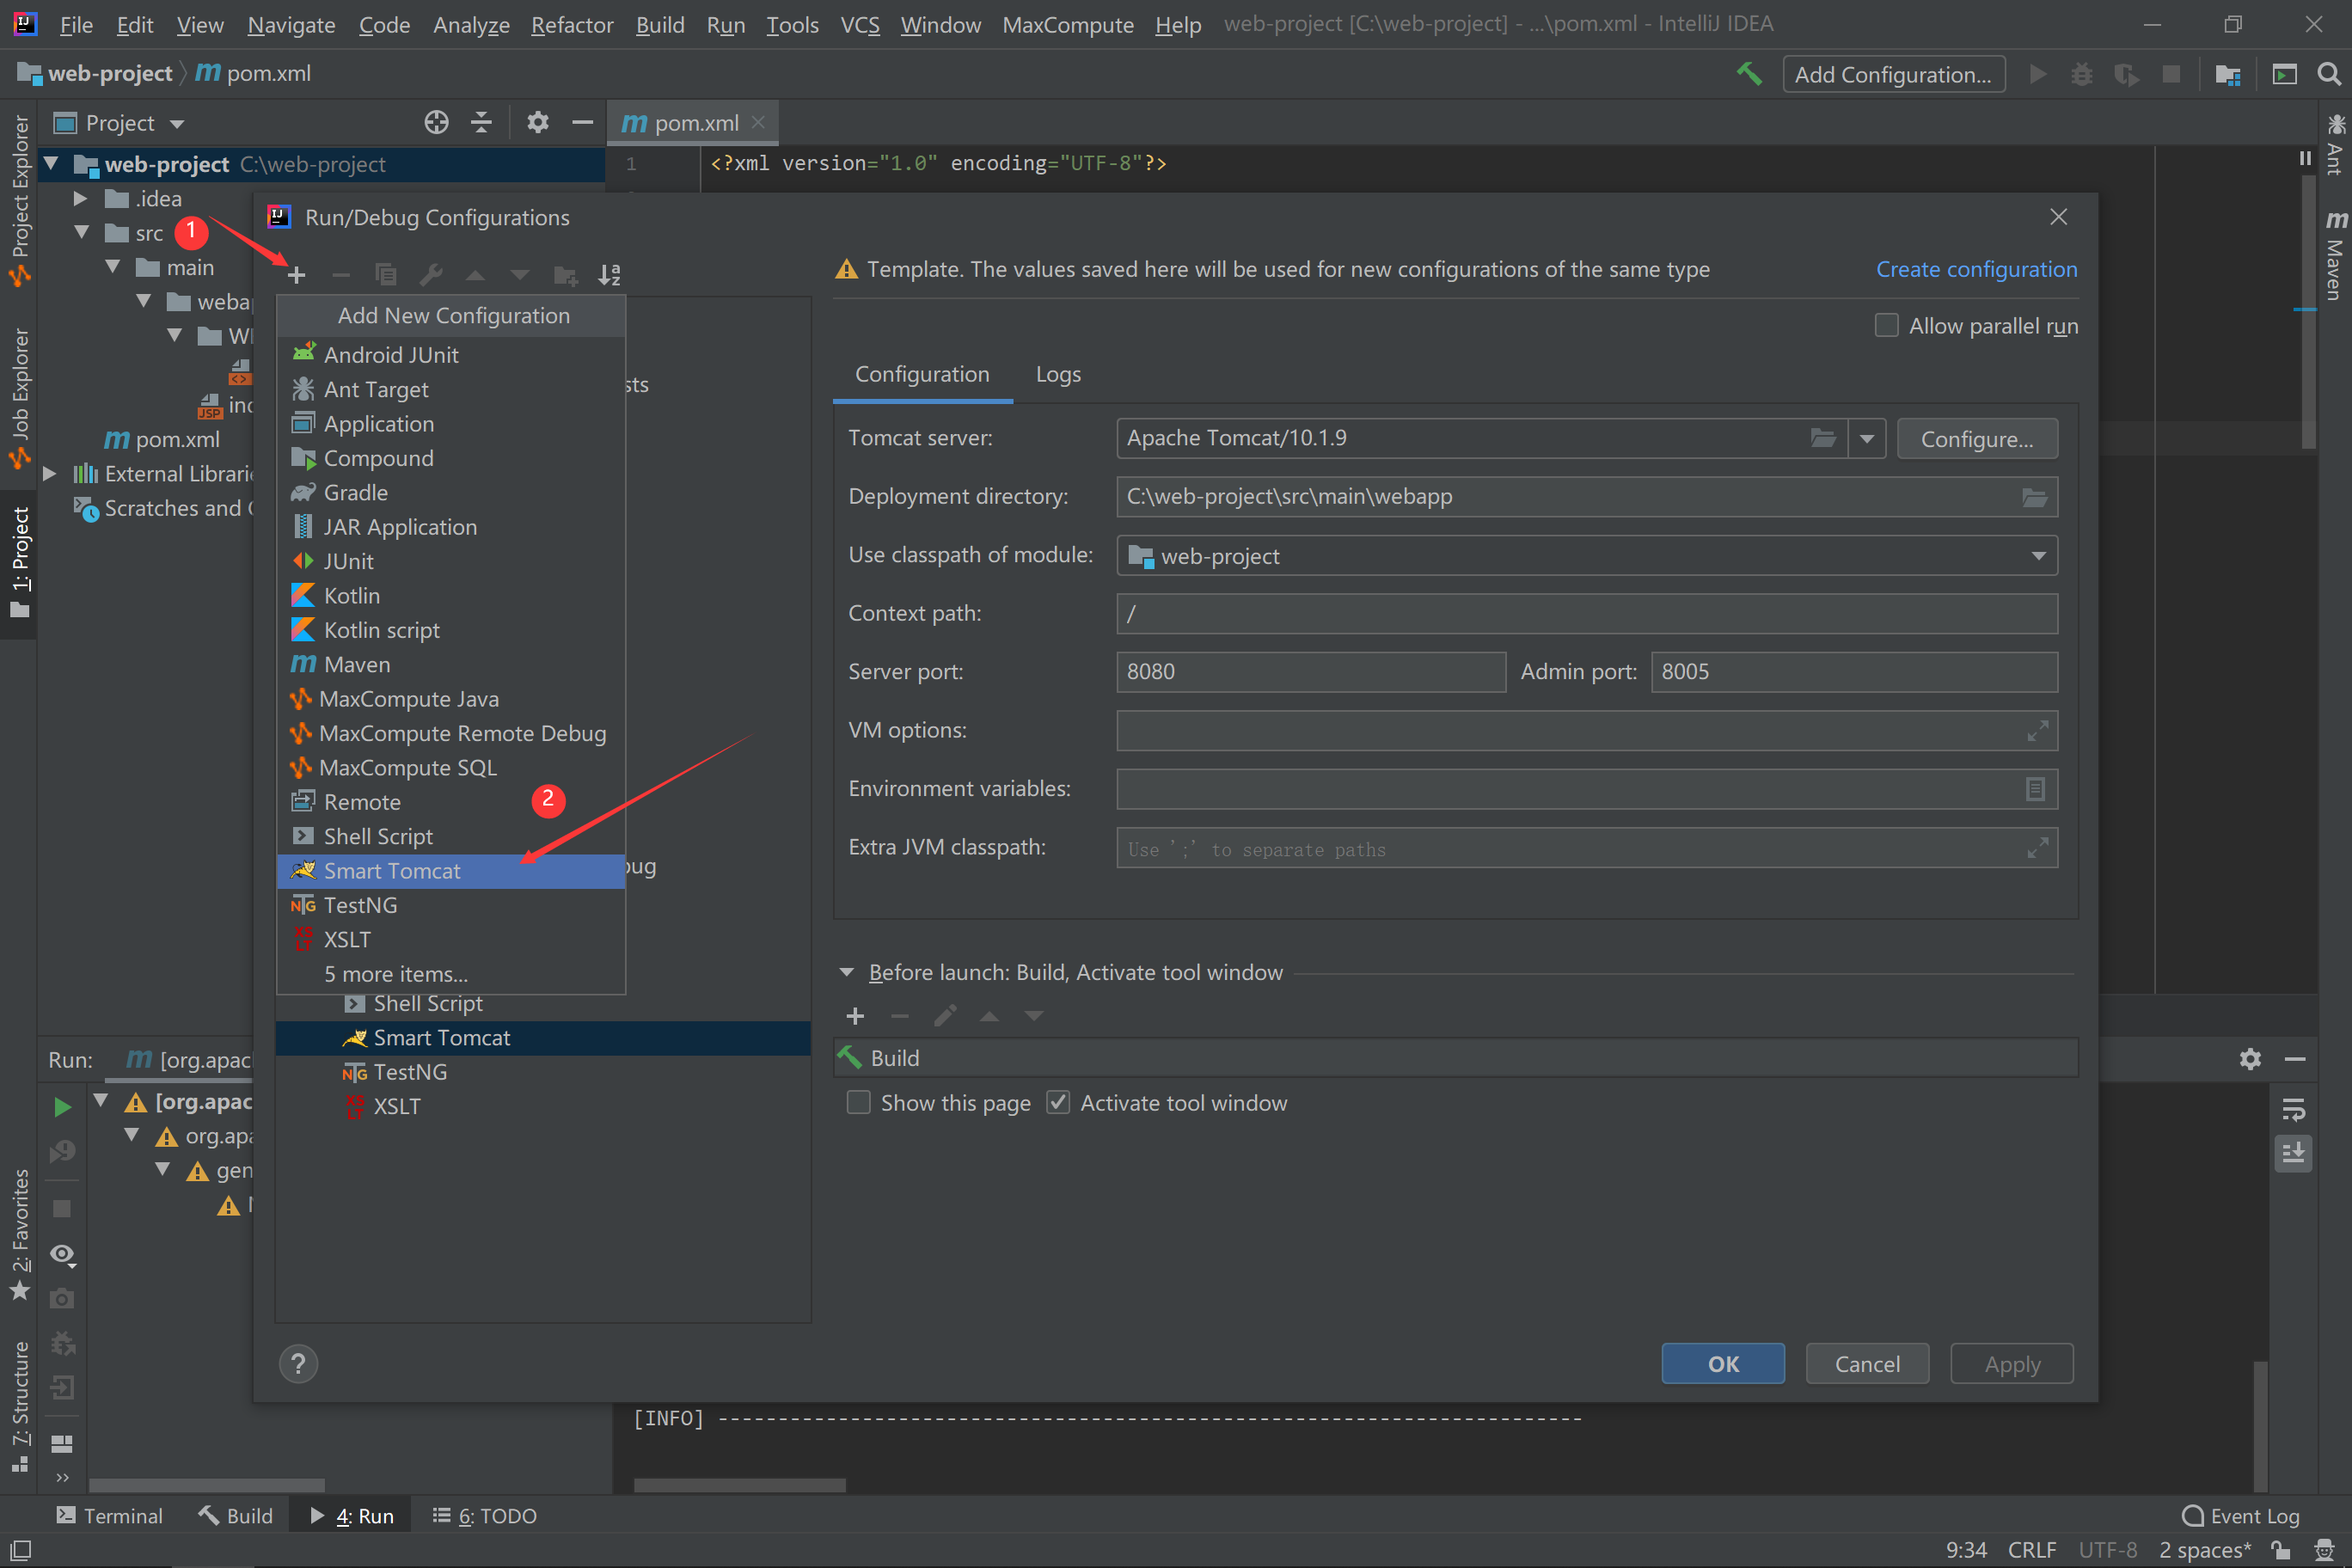Open the classpath module dropdown
Screen dimensions: 2352x1568
[x=2038, y=556]
